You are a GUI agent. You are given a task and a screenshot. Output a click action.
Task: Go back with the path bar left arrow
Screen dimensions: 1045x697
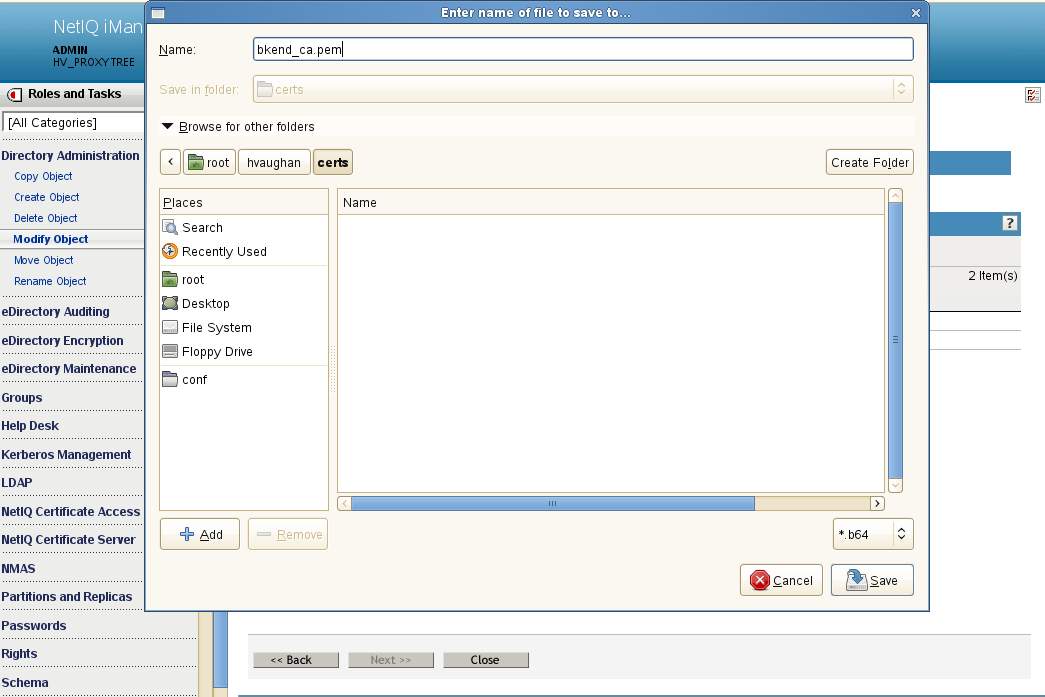coord(171,162)
